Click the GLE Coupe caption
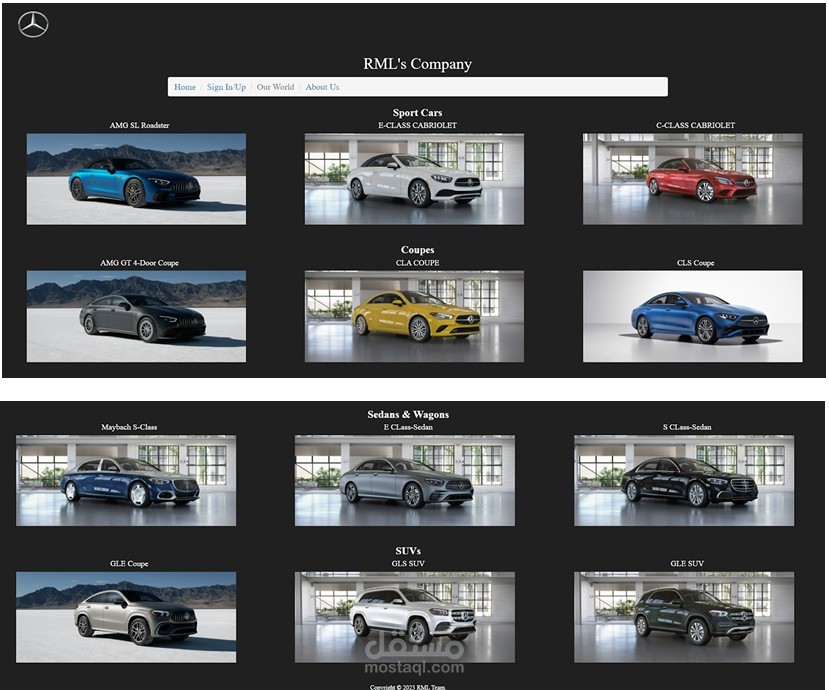 coord(129,564)
